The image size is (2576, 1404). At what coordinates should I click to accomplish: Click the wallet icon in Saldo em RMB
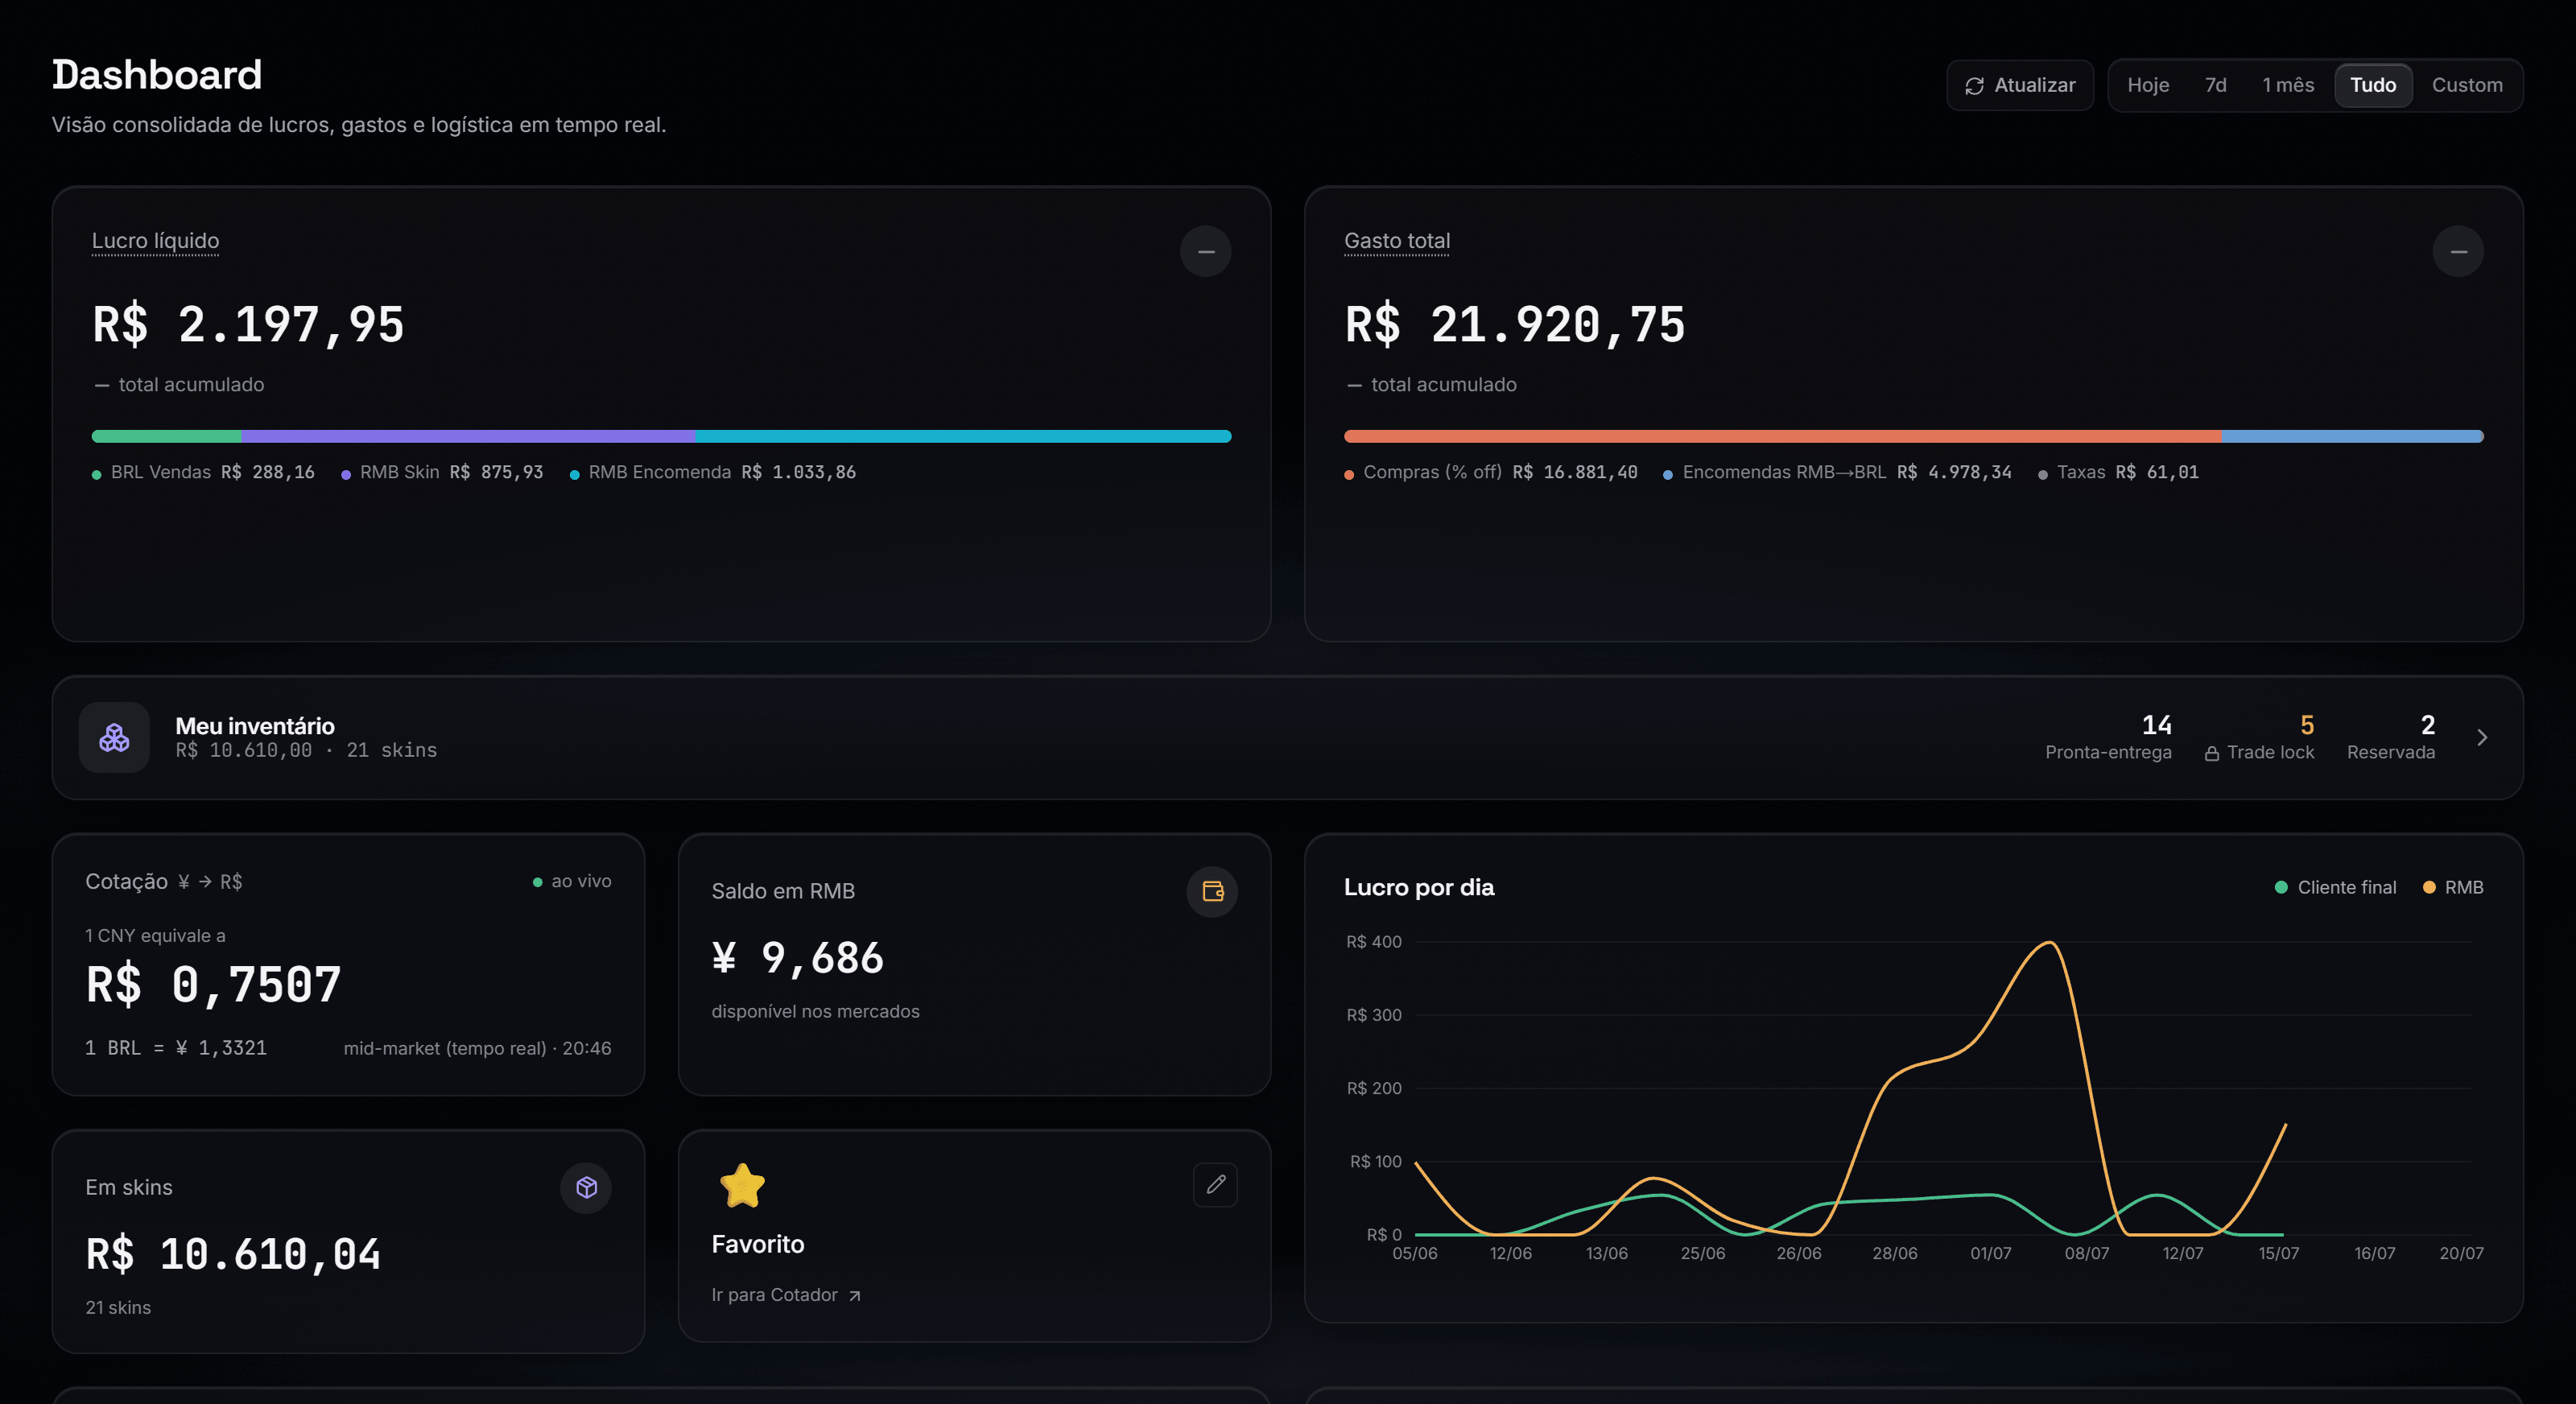tap(1212, 891)
